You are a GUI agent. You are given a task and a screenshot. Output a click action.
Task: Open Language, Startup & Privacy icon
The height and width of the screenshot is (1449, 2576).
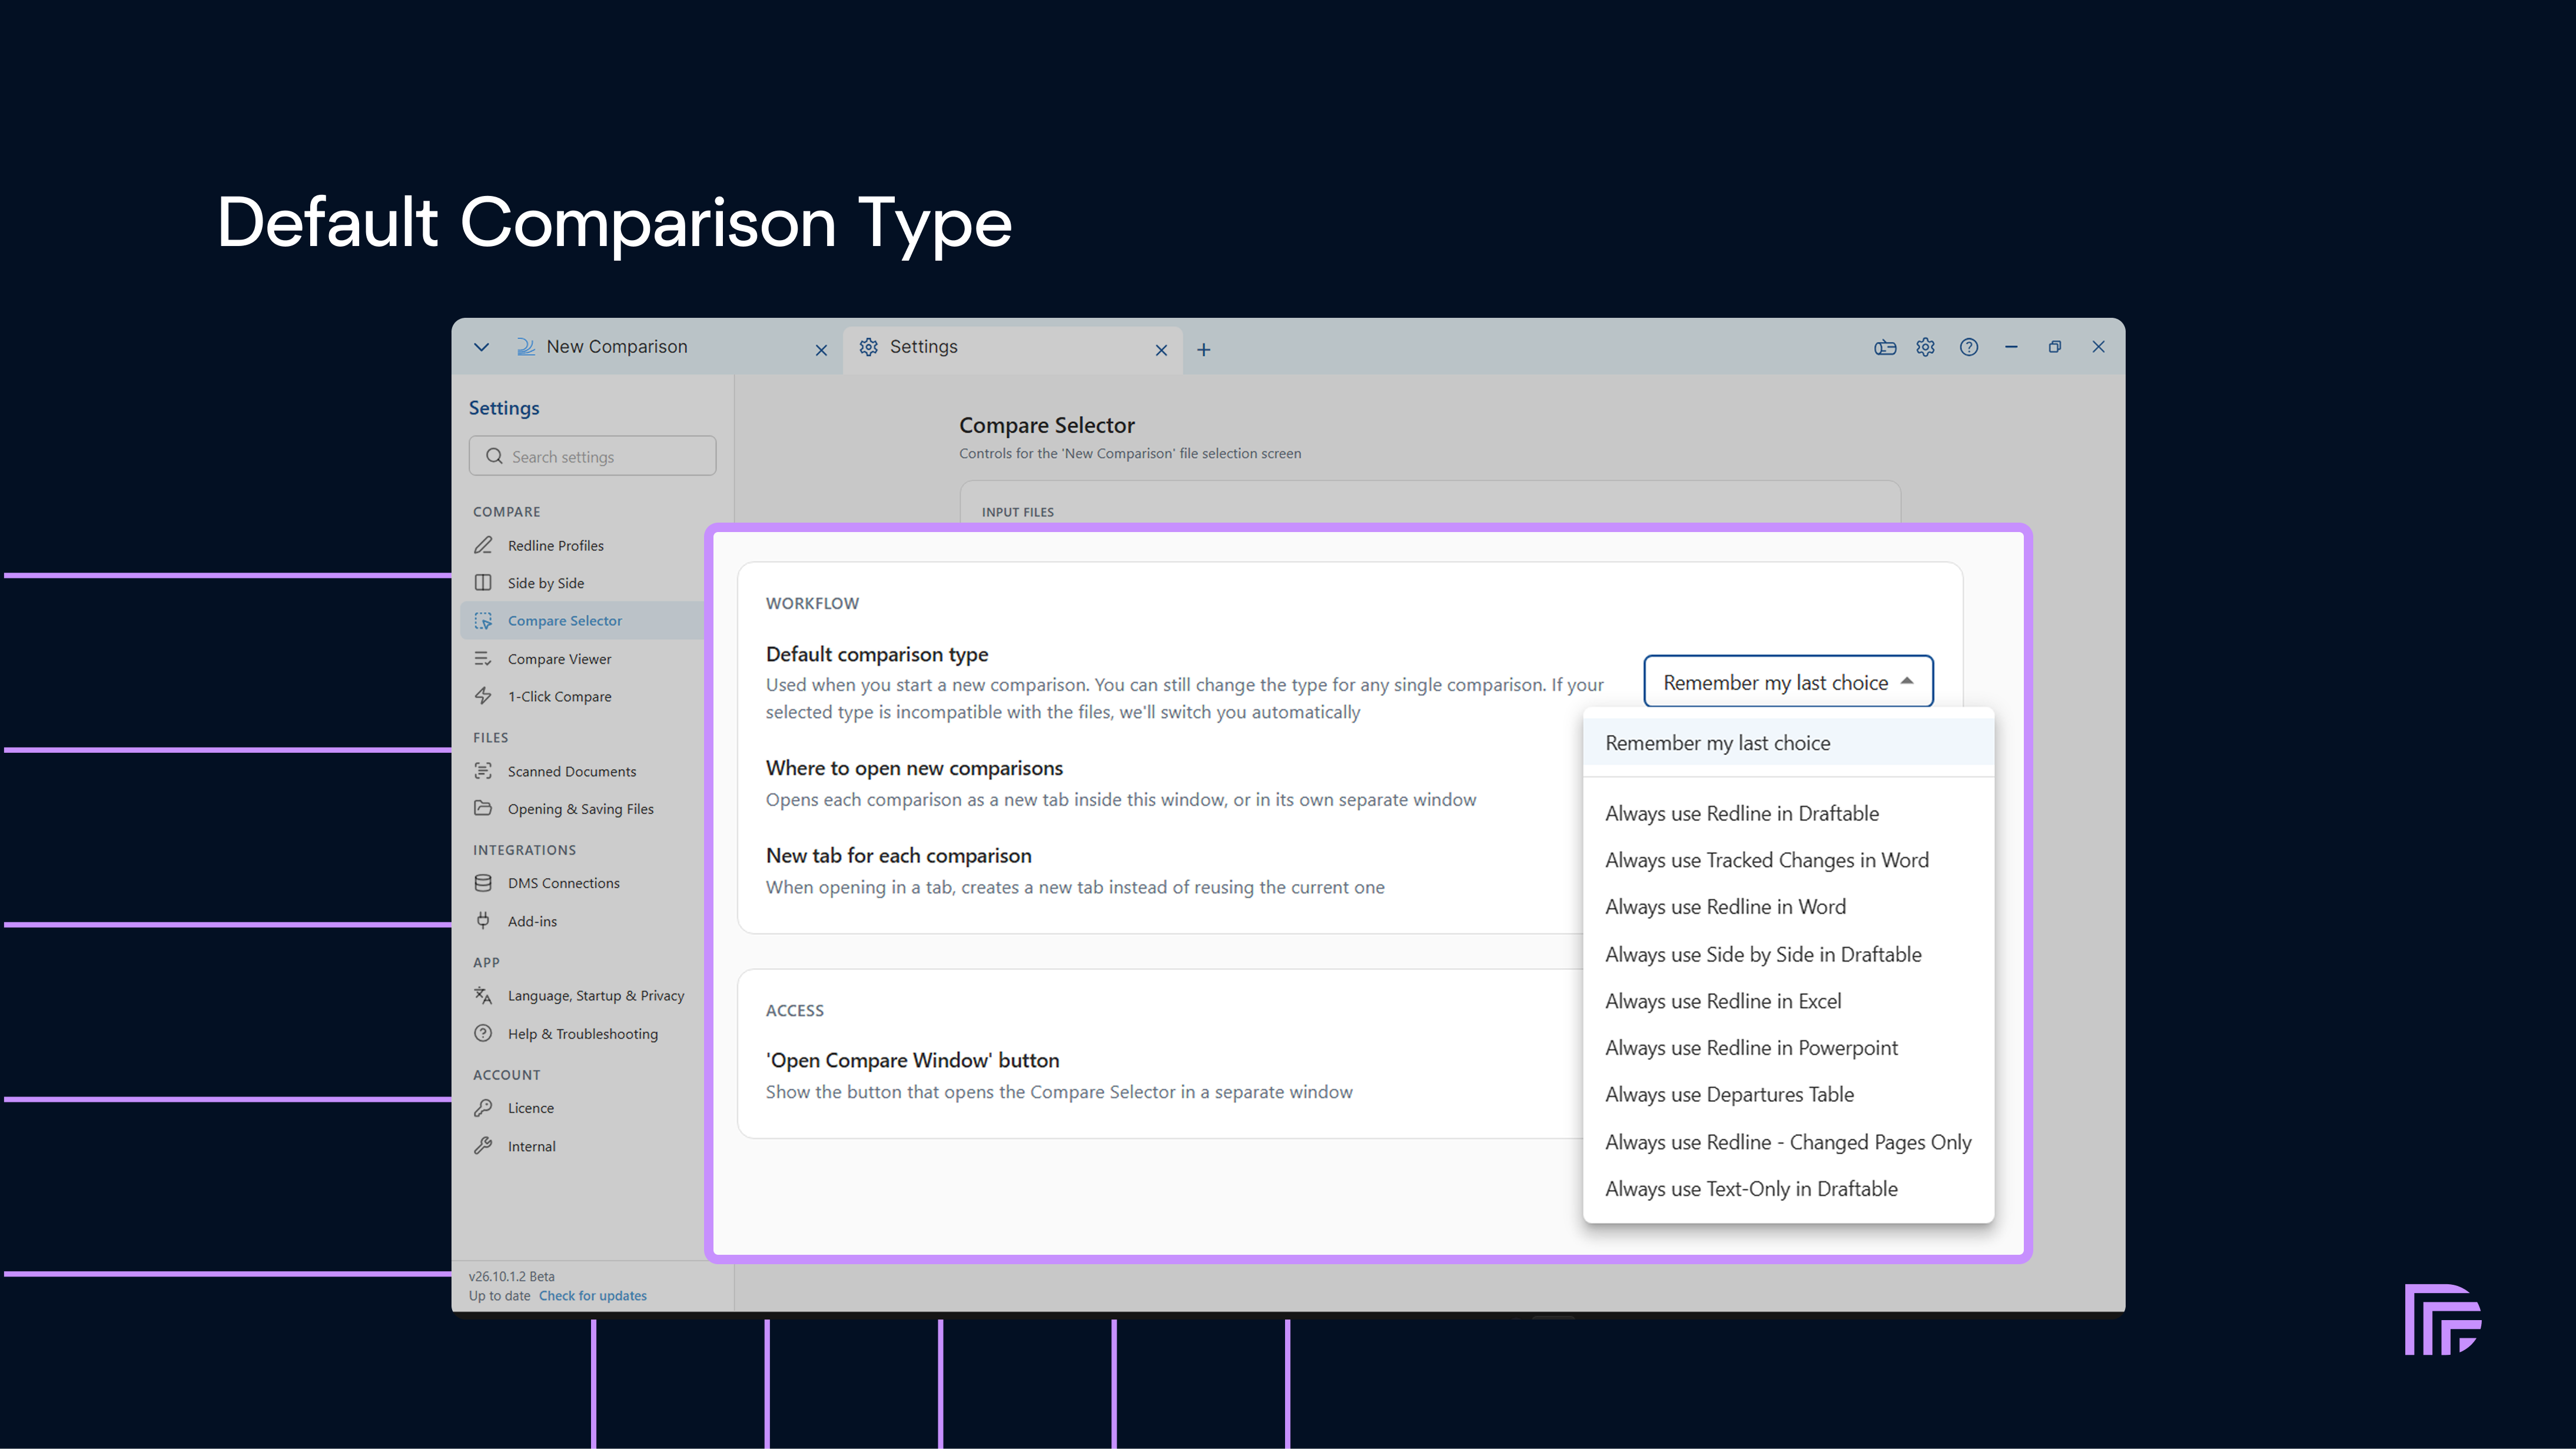483,995
